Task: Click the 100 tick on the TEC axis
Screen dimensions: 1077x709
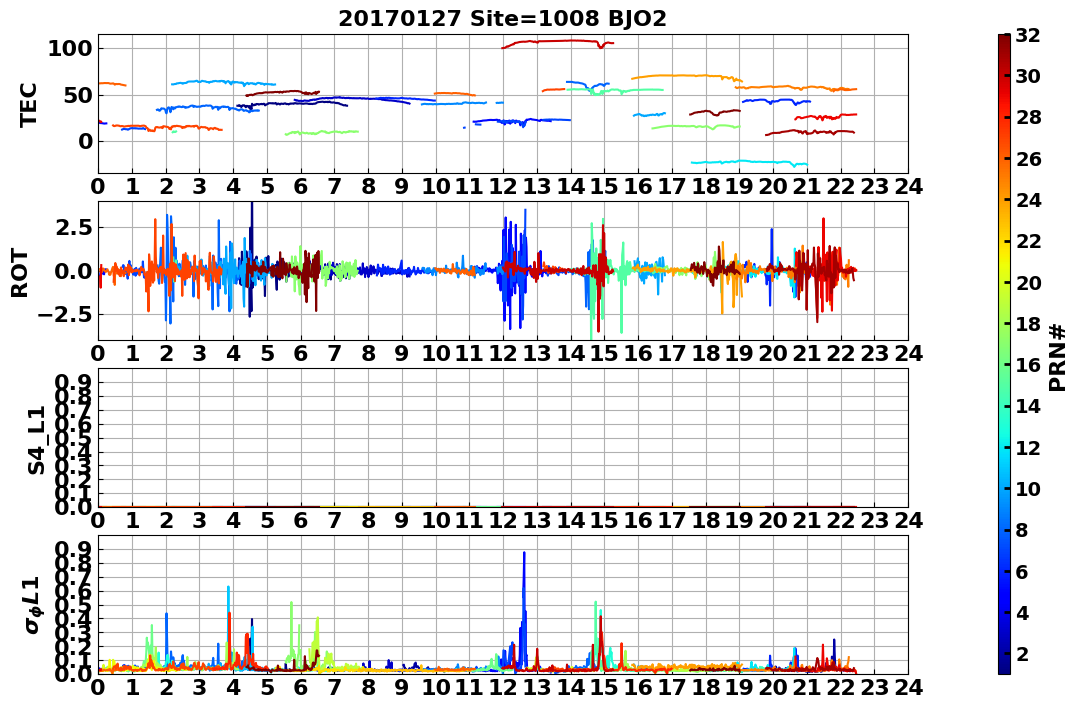Action: tap(70, 48)
